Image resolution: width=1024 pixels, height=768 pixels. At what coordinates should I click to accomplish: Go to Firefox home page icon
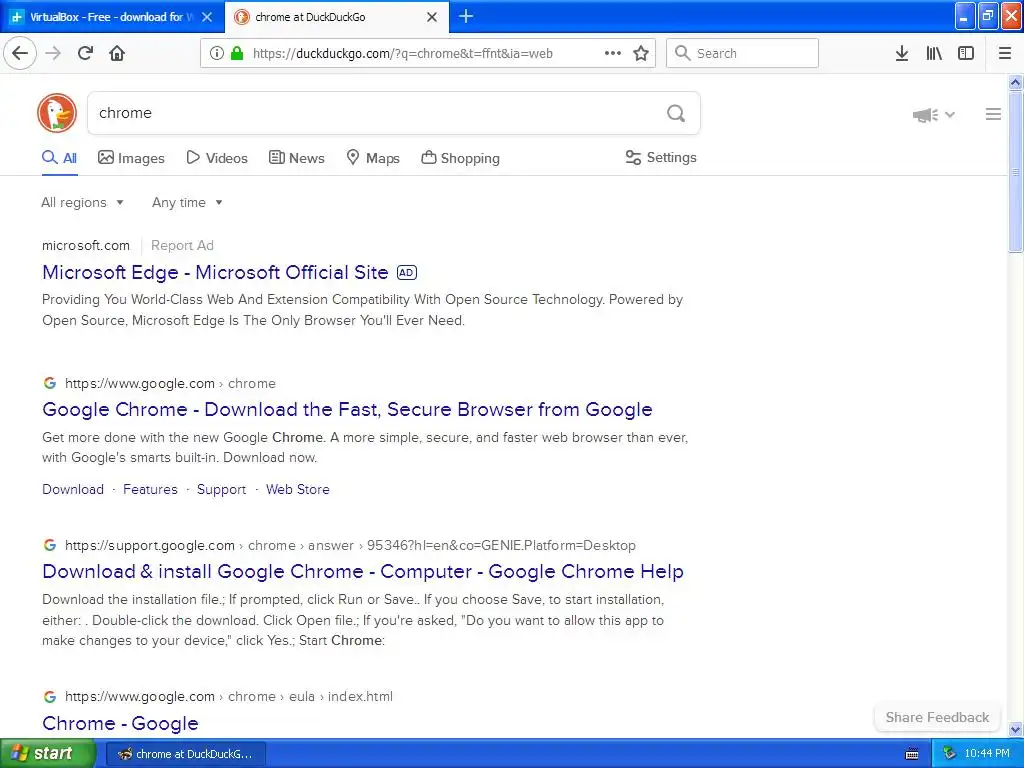[x=117, y=54]
